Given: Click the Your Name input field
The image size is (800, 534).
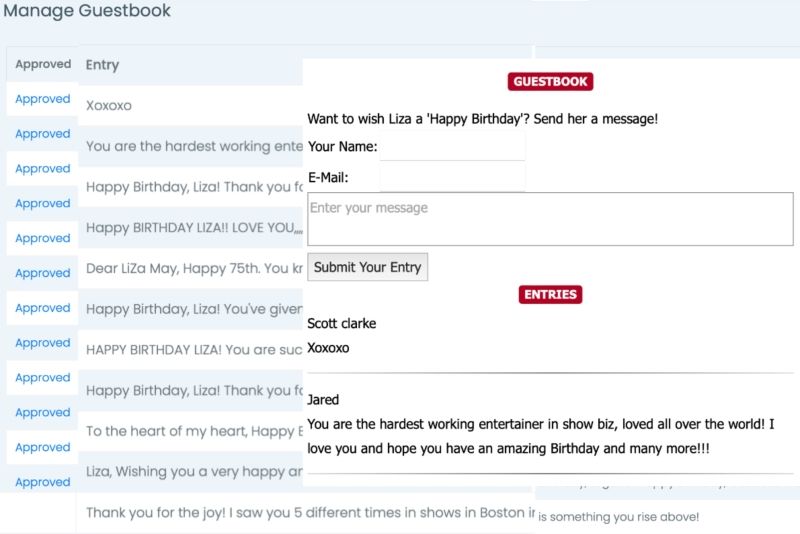Looking at the screenshot, I should point(452,147).
